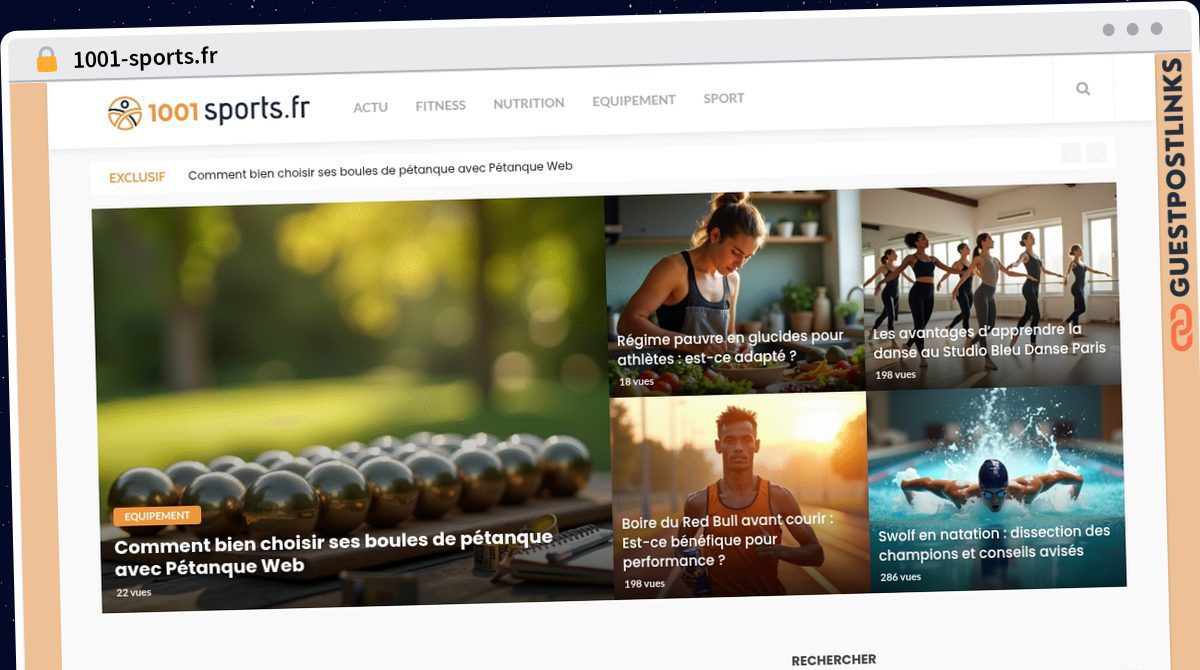The width and height of the screenshot is (1200, 670).
Task: Show previous exclusive headline arrow
Action: click(1071, 153)
